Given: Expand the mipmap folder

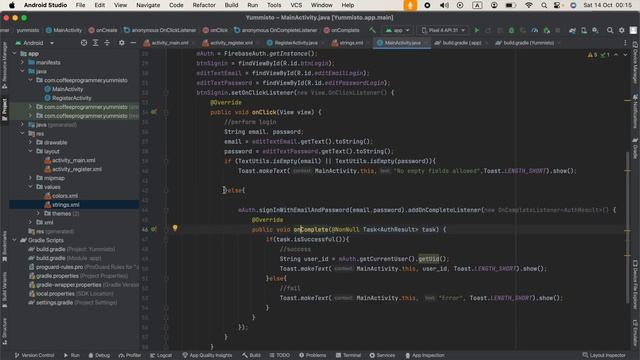Looking at the screenshot, I should [x=30, y=178].
